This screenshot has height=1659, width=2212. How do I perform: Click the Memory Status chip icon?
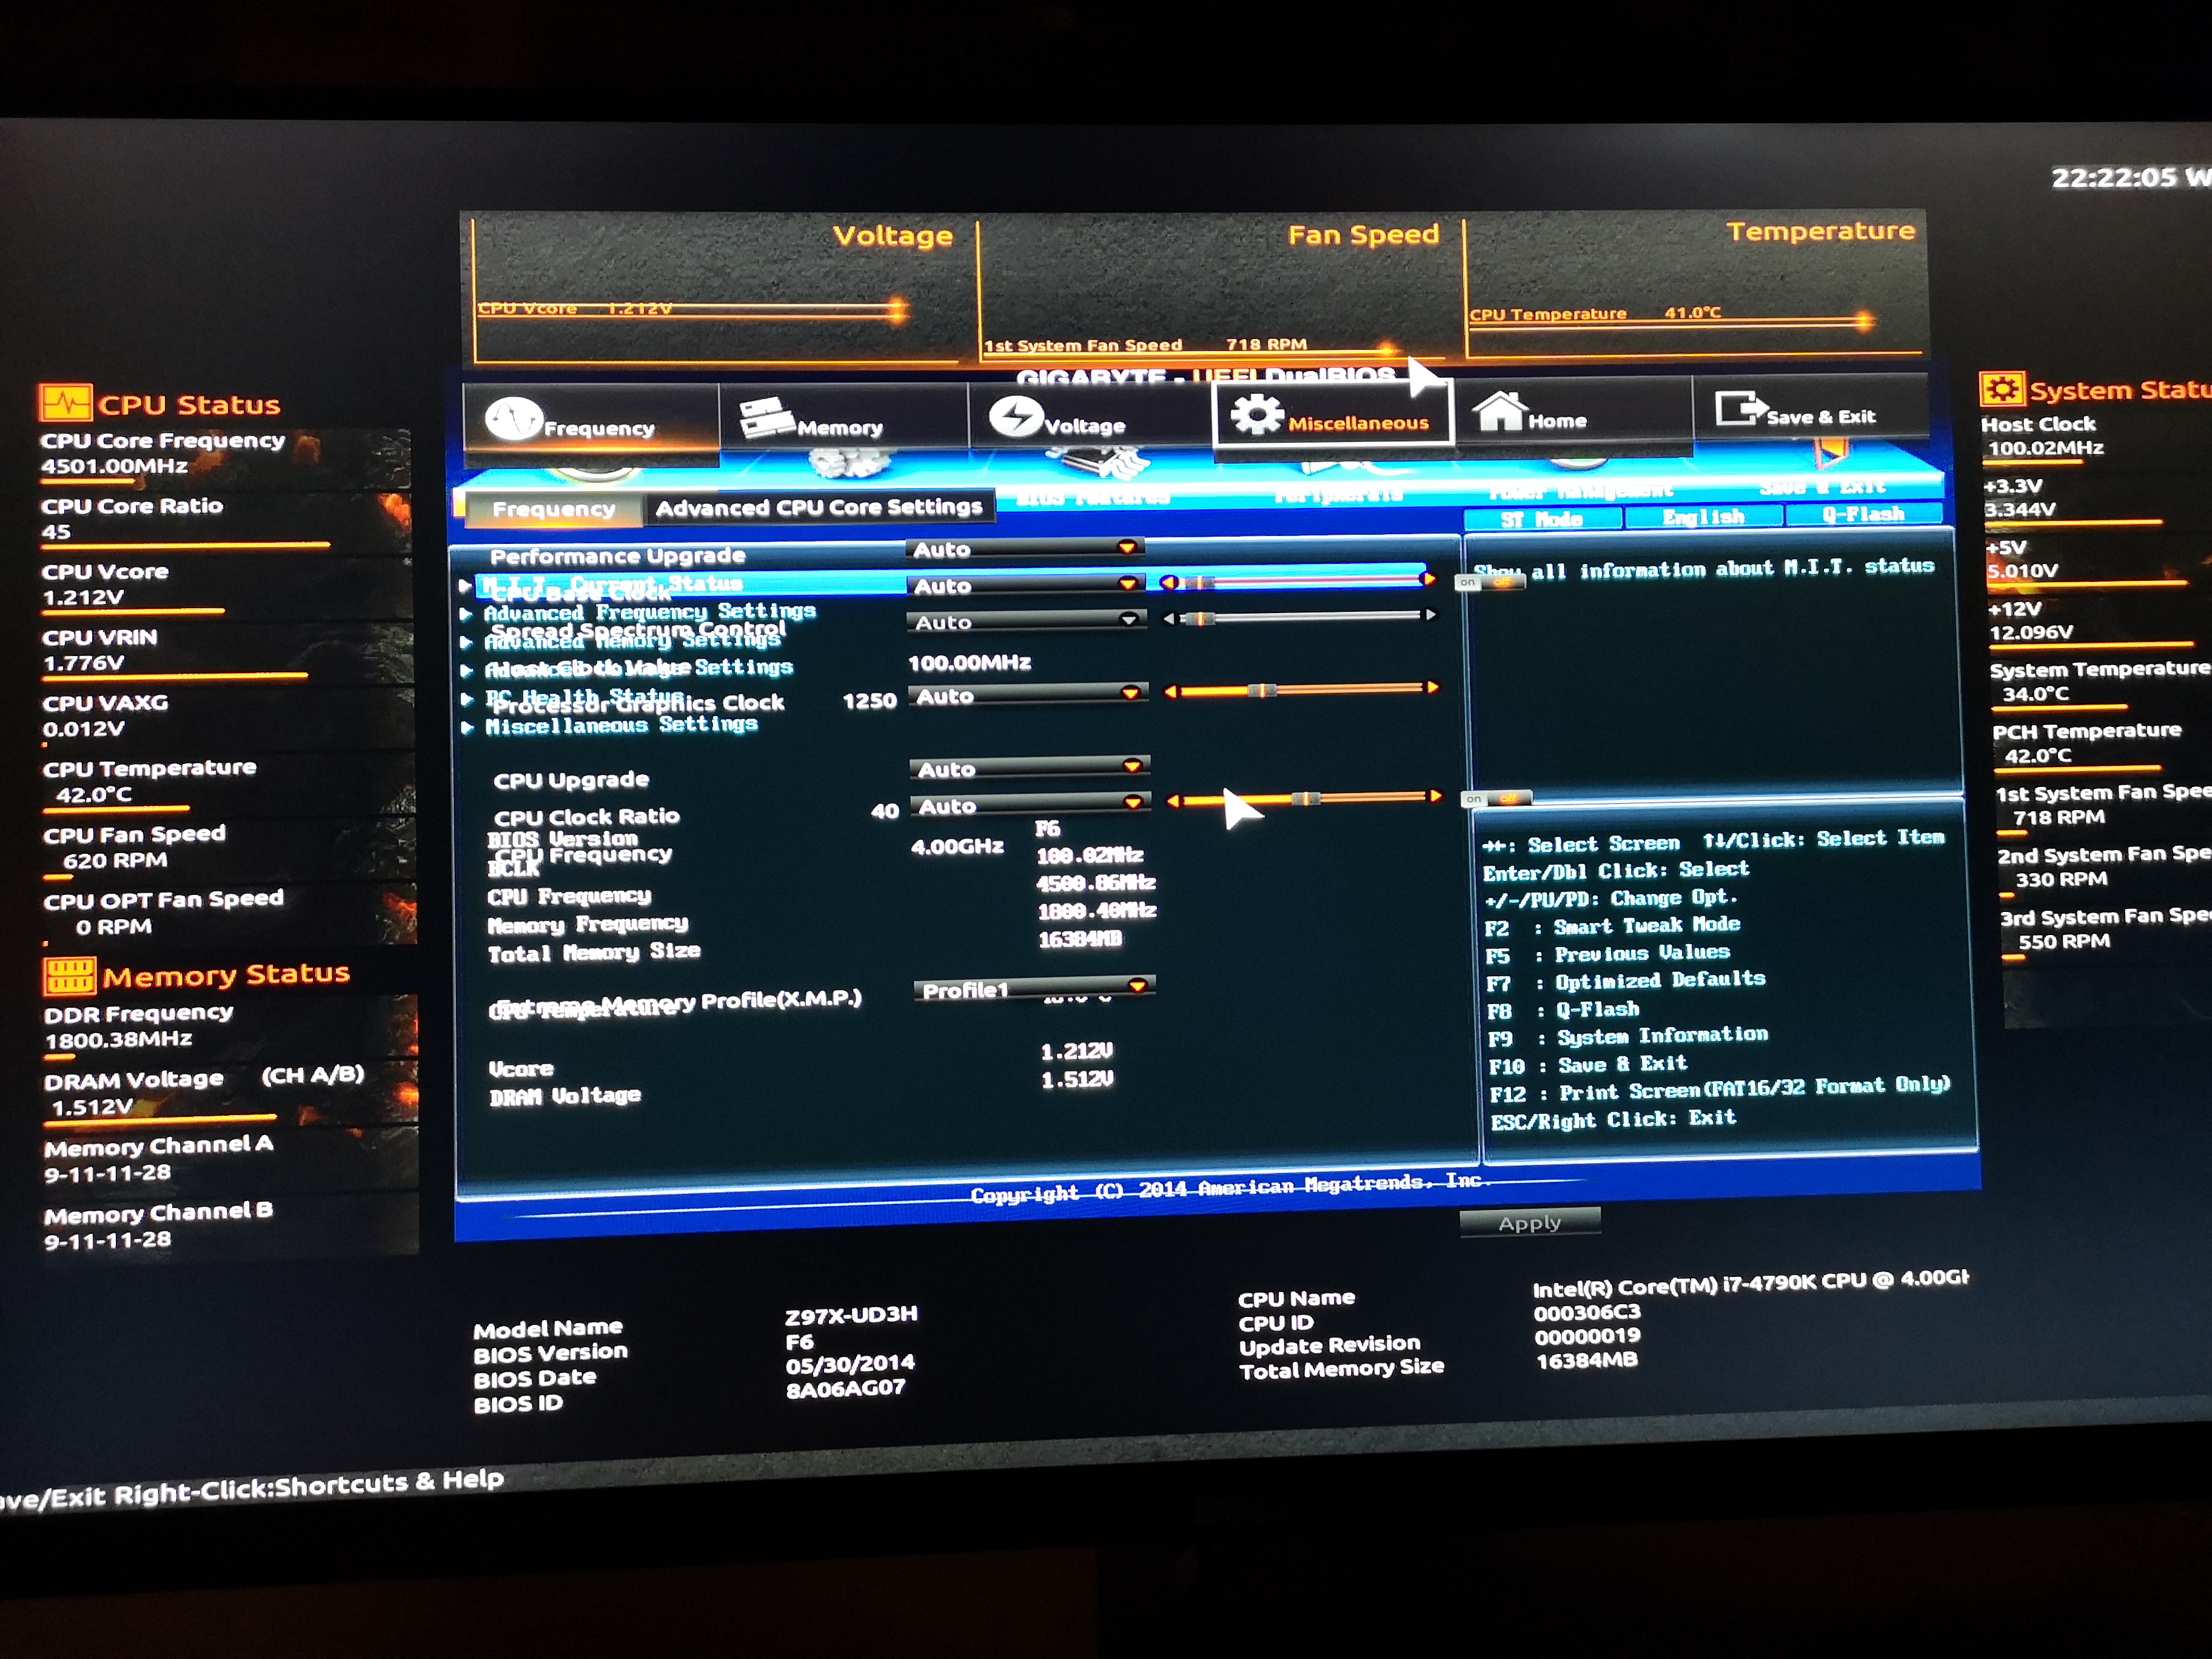pos(70,977)
